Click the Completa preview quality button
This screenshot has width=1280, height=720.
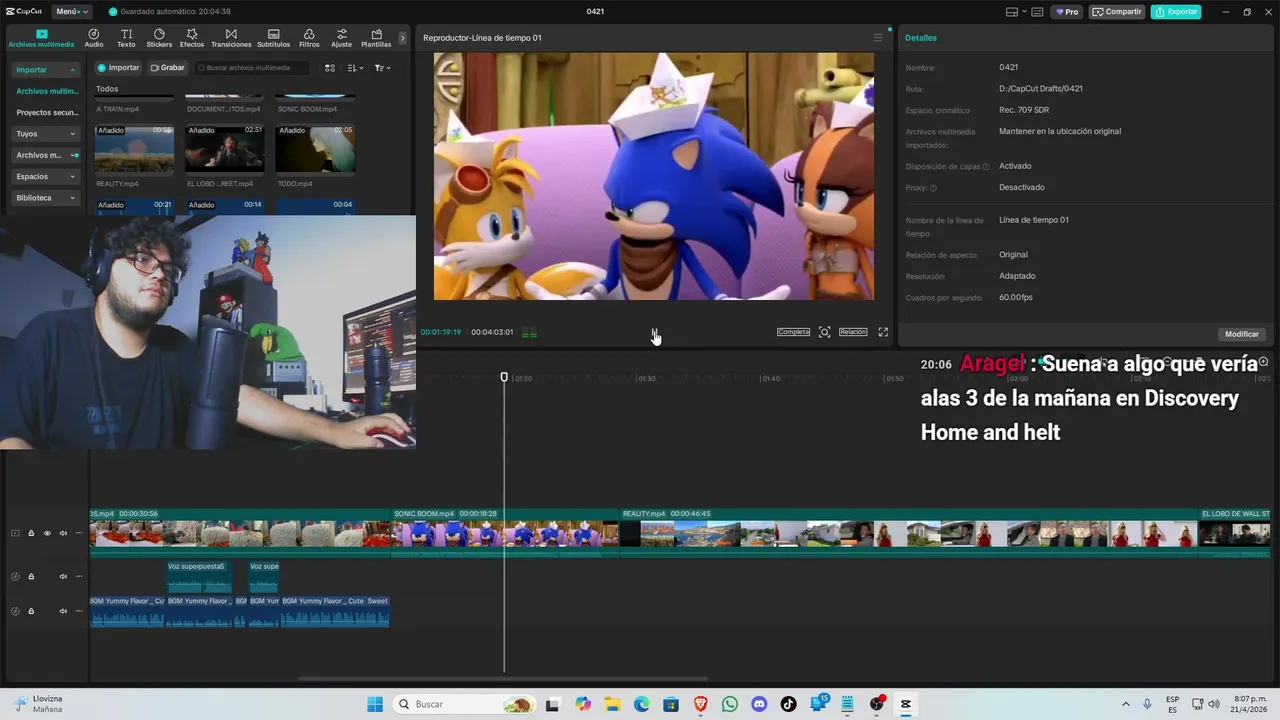(x=793, y=332)
